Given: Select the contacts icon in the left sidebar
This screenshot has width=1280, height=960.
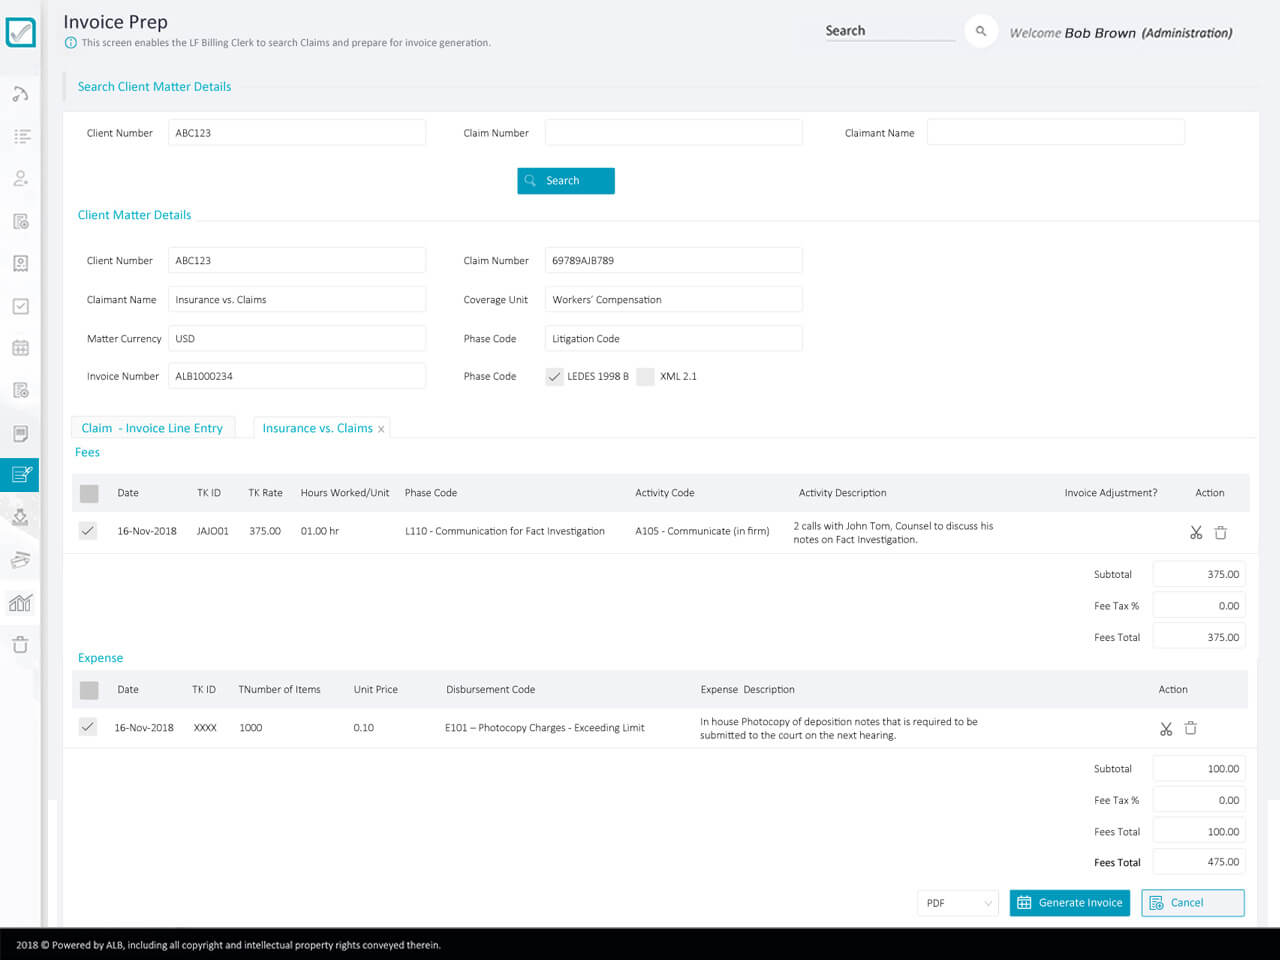Looking at the screenshot, I should (20, 178).
